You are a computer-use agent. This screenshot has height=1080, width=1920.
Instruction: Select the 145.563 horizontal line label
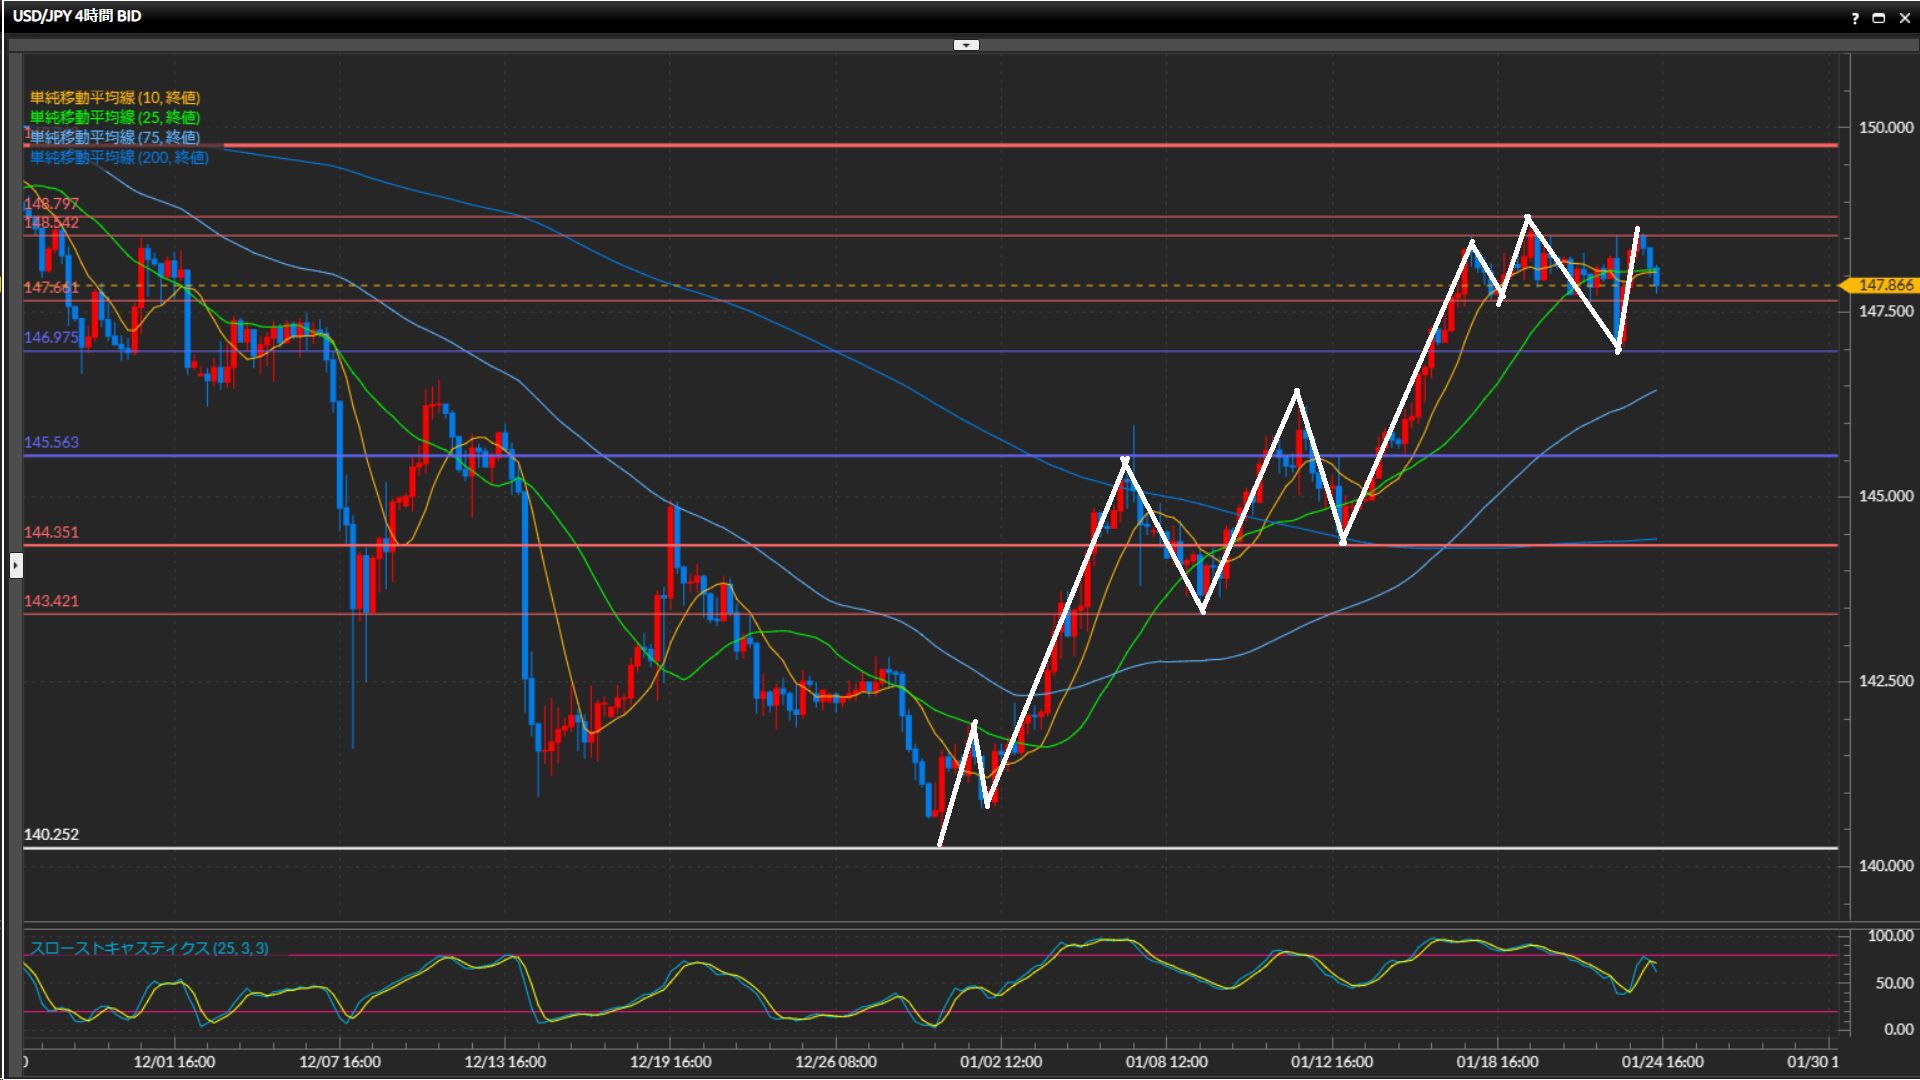(51, 442)
